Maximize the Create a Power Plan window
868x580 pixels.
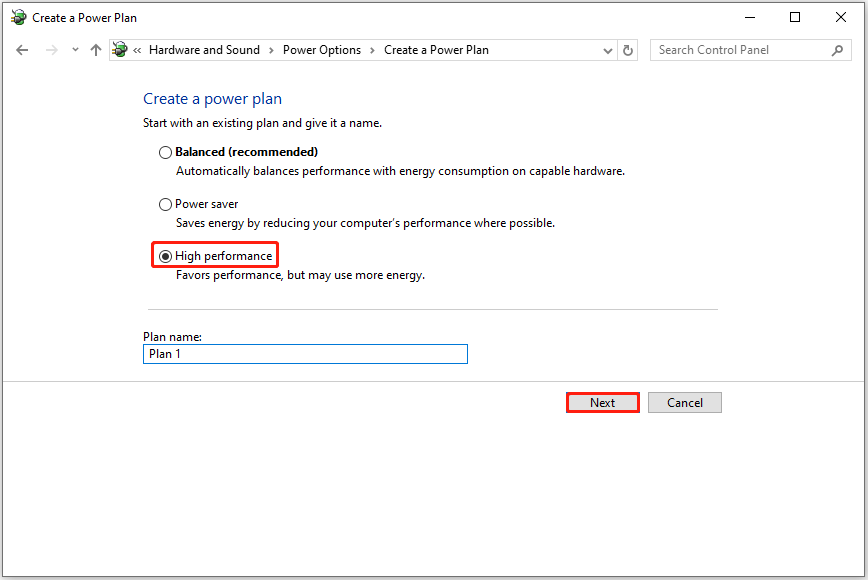coord(795,17)
